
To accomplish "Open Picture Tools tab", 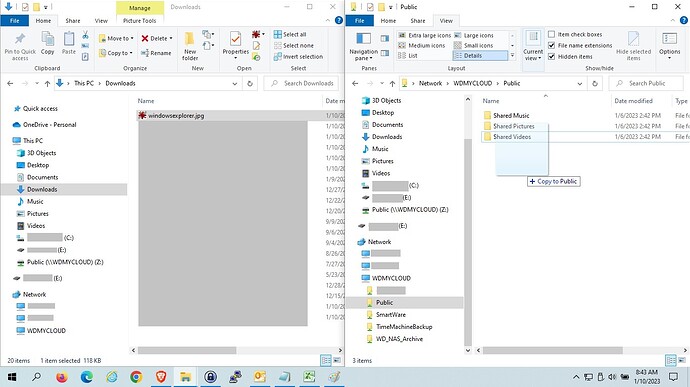I will [139, 20].
